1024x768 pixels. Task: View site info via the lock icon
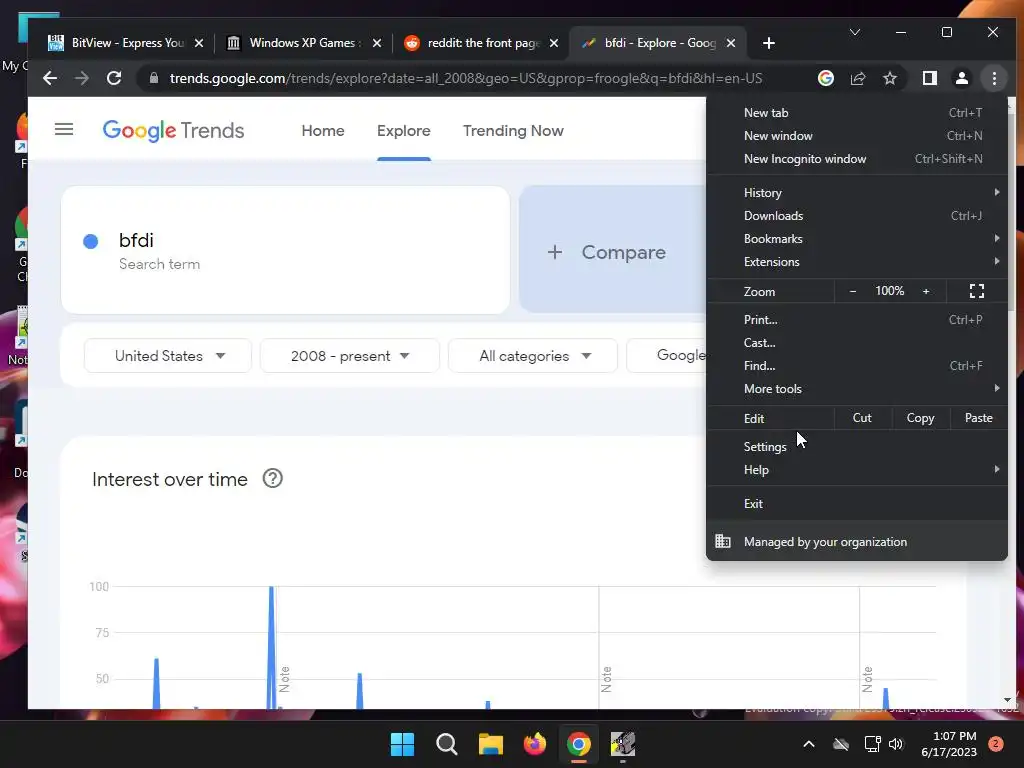(153, 78)
